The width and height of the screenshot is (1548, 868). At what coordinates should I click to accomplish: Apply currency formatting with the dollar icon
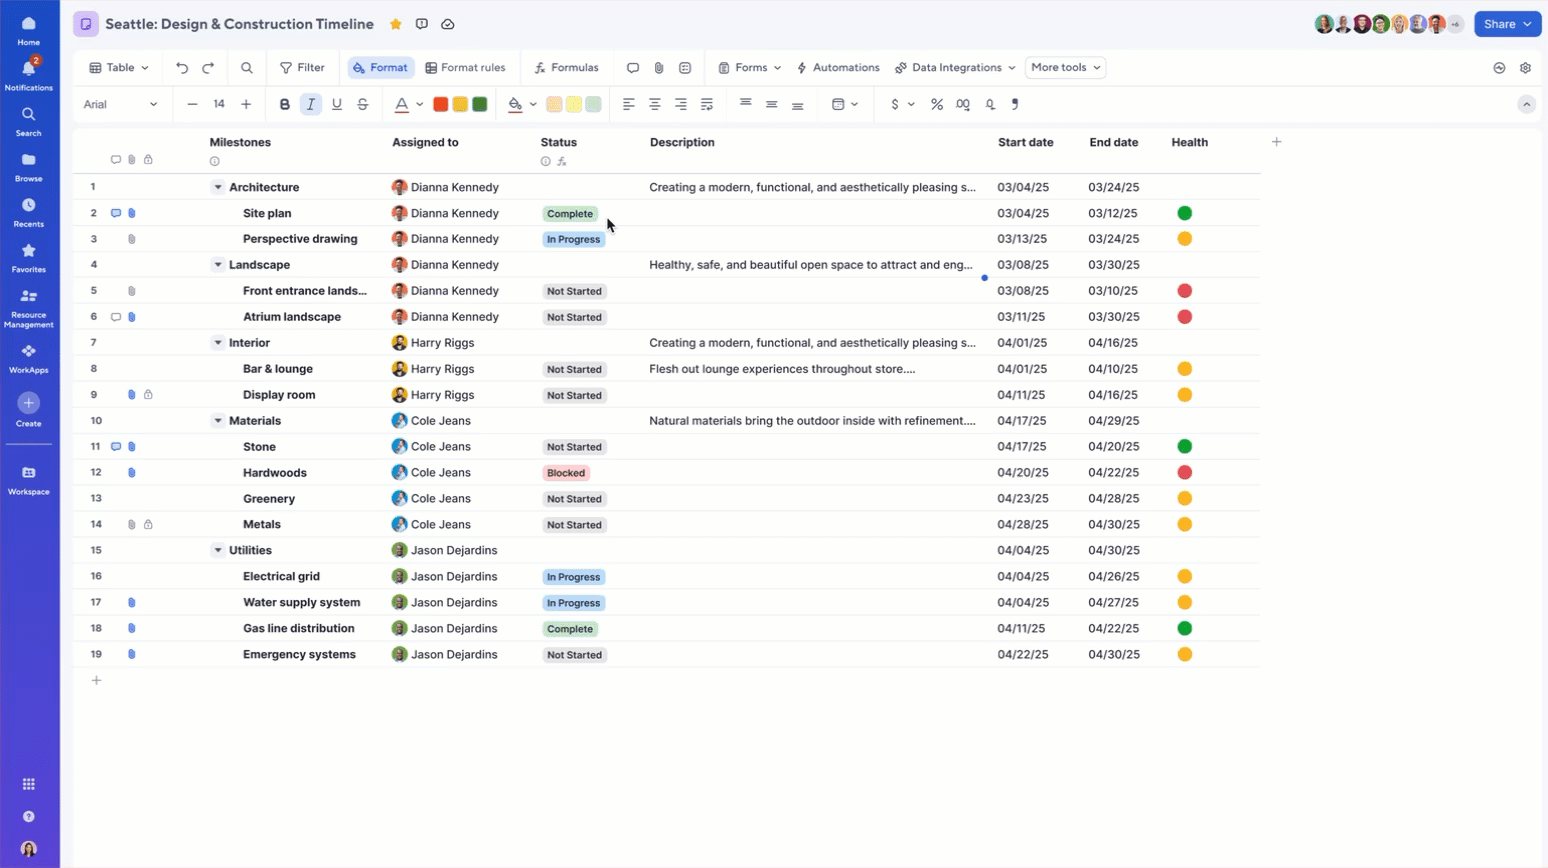tap(897, 104)
